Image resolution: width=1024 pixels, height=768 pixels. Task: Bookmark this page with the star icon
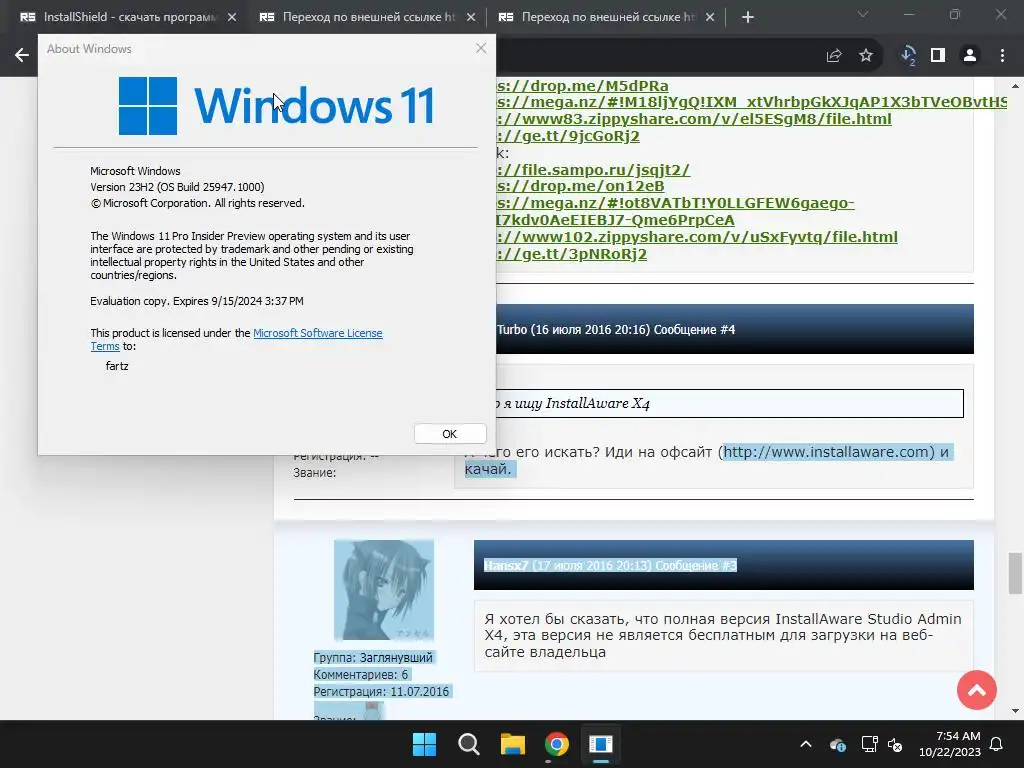point(866,56)
